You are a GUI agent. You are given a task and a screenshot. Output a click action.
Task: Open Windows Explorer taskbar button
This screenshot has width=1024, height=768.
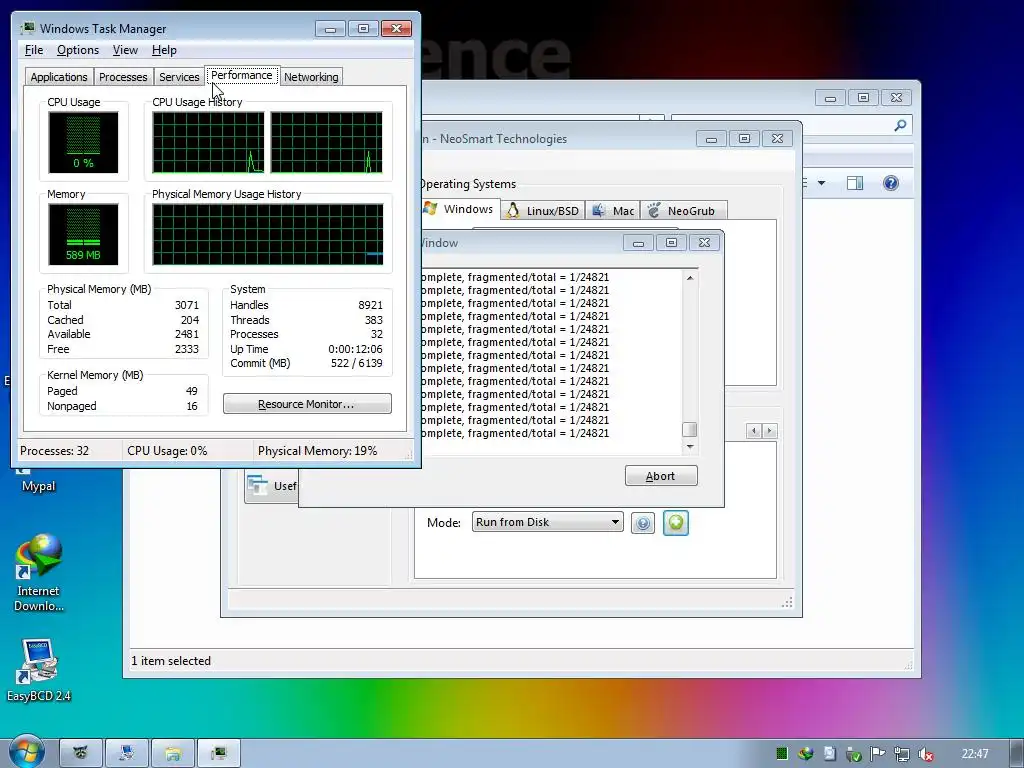[172, 754]
